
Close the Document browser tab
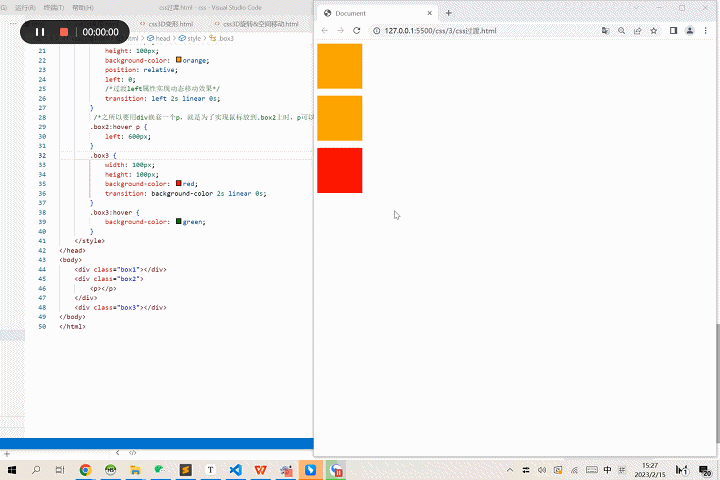(430, 13)
